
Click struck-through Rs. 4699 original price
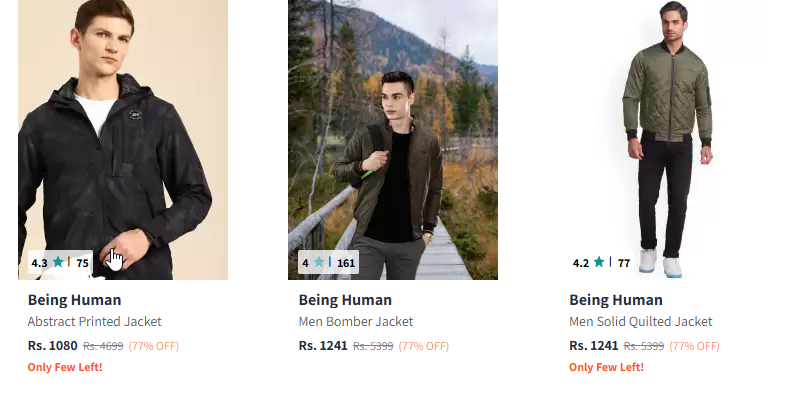(x=103, y=346)
